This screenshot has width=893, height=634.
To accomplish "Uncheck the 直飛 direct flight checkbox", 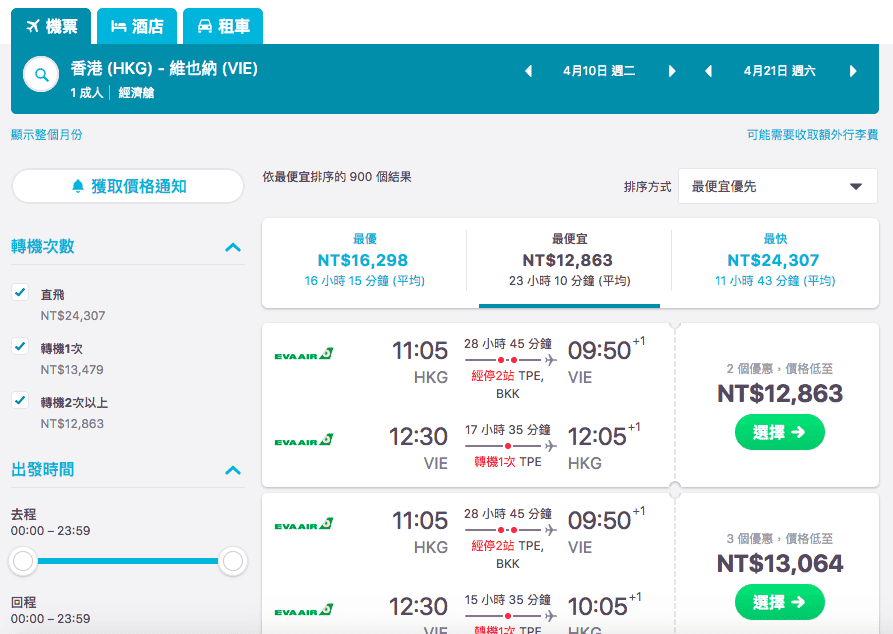I will click(20, 292).
